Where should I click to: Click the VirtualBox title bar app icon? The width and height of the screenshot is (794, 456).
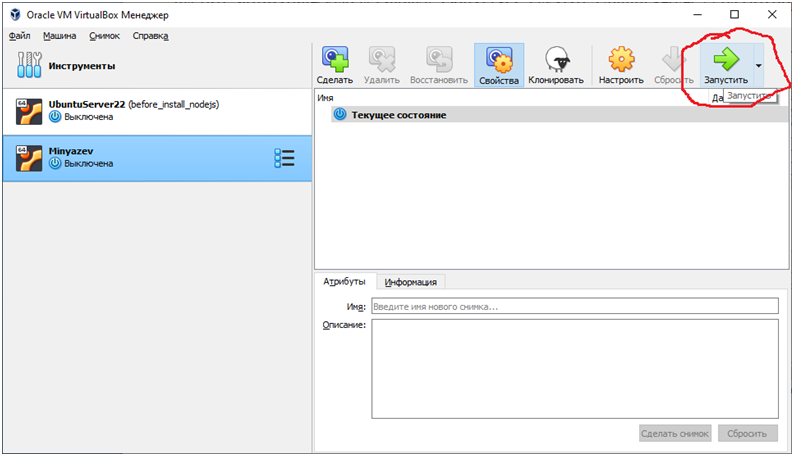(x=15, y=15)
